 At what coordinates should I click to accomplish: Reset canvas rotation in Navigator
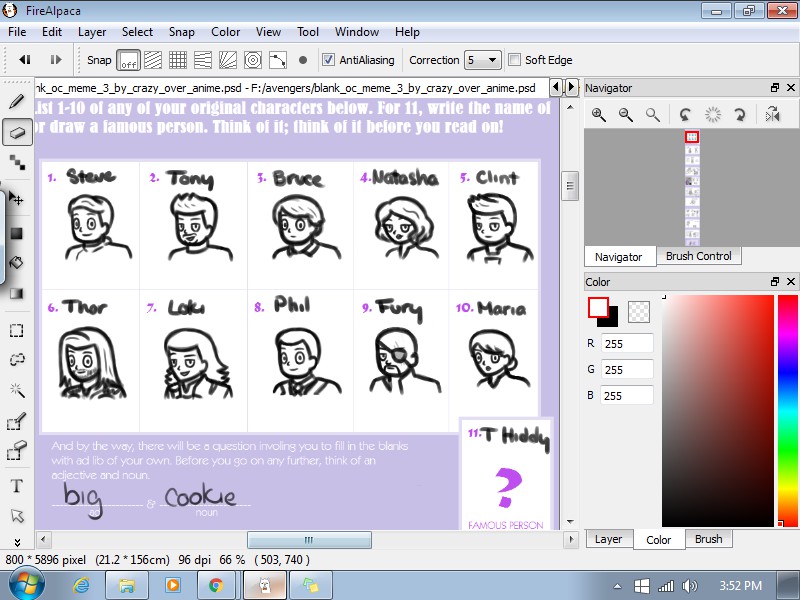click(x=713, y=114)
